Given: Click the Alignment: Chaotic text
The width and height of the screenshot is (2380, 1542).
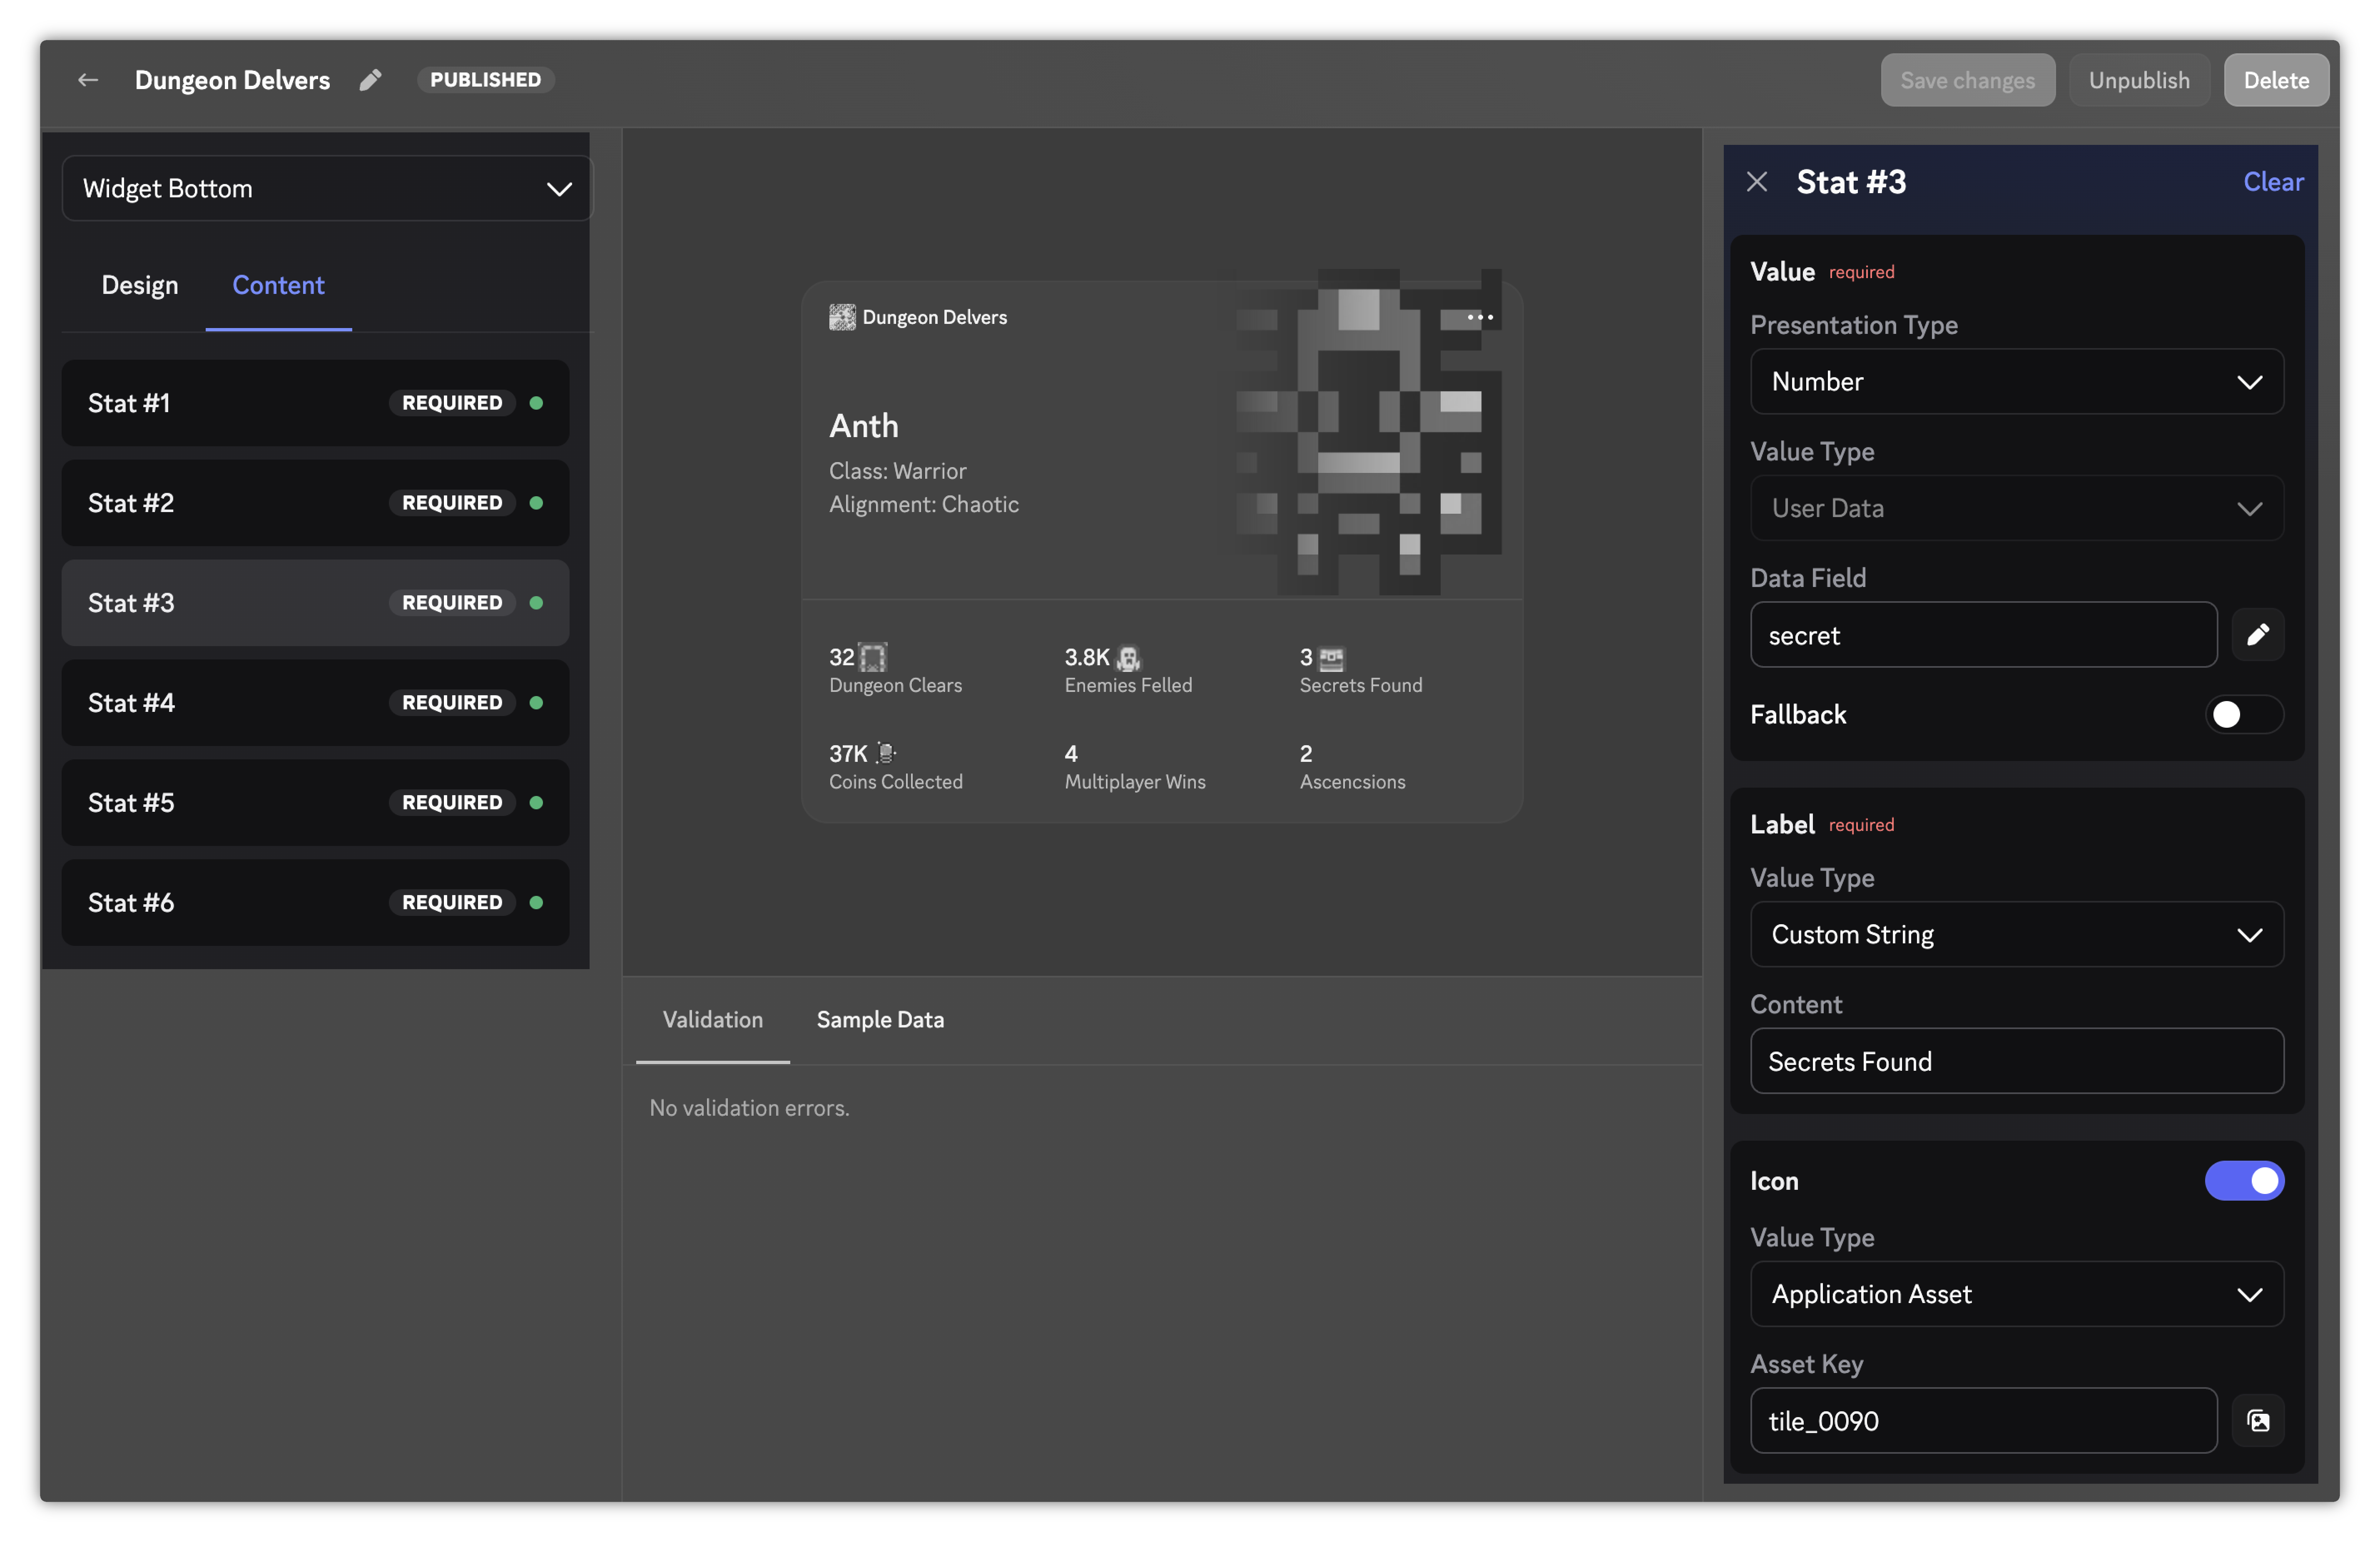Looking at the screenshot, I should click(x=924, y=504).
